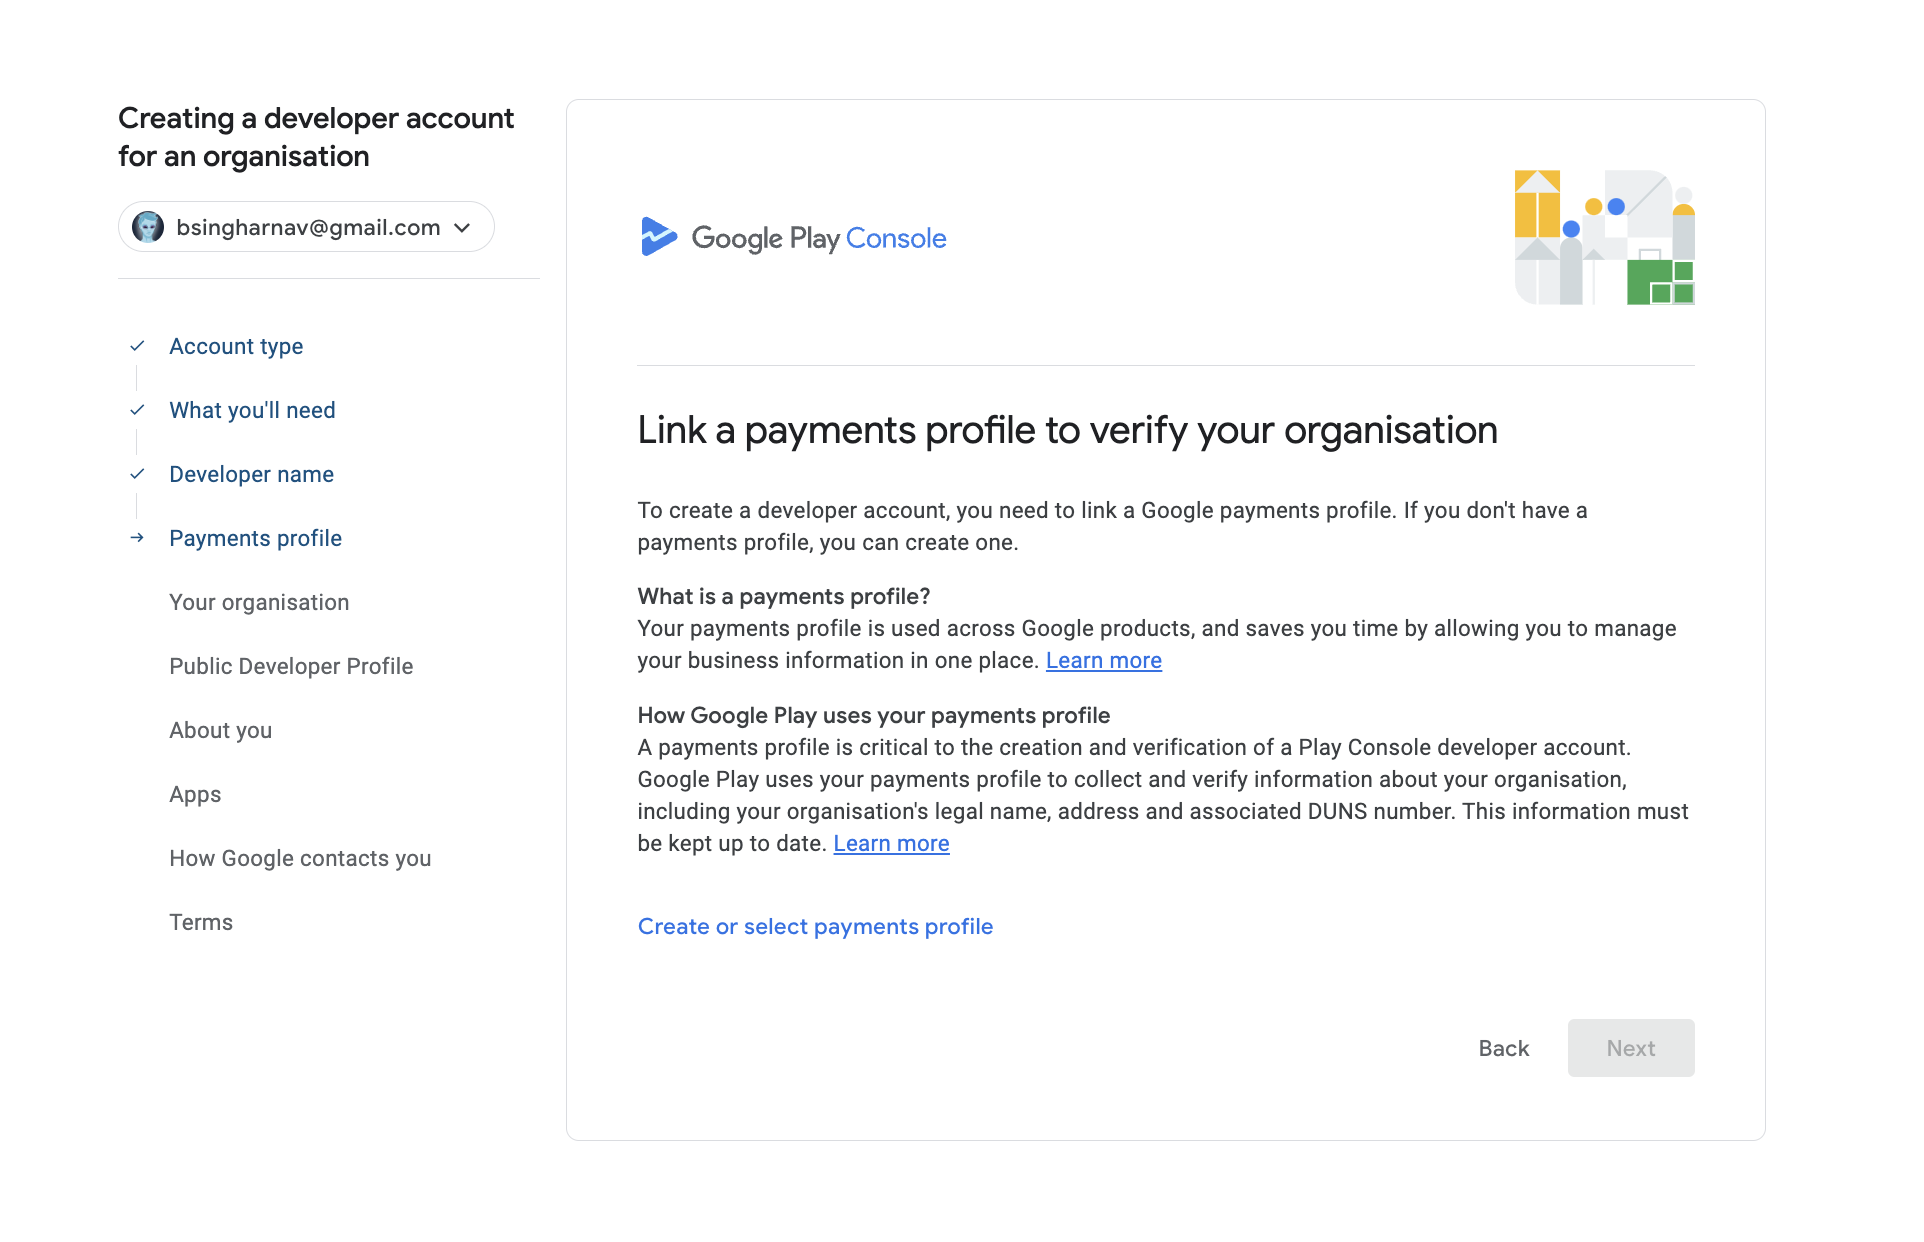Select the Developer name step
The width and height of the screenshot is (1924, 1242).
(x=251, y=474)
